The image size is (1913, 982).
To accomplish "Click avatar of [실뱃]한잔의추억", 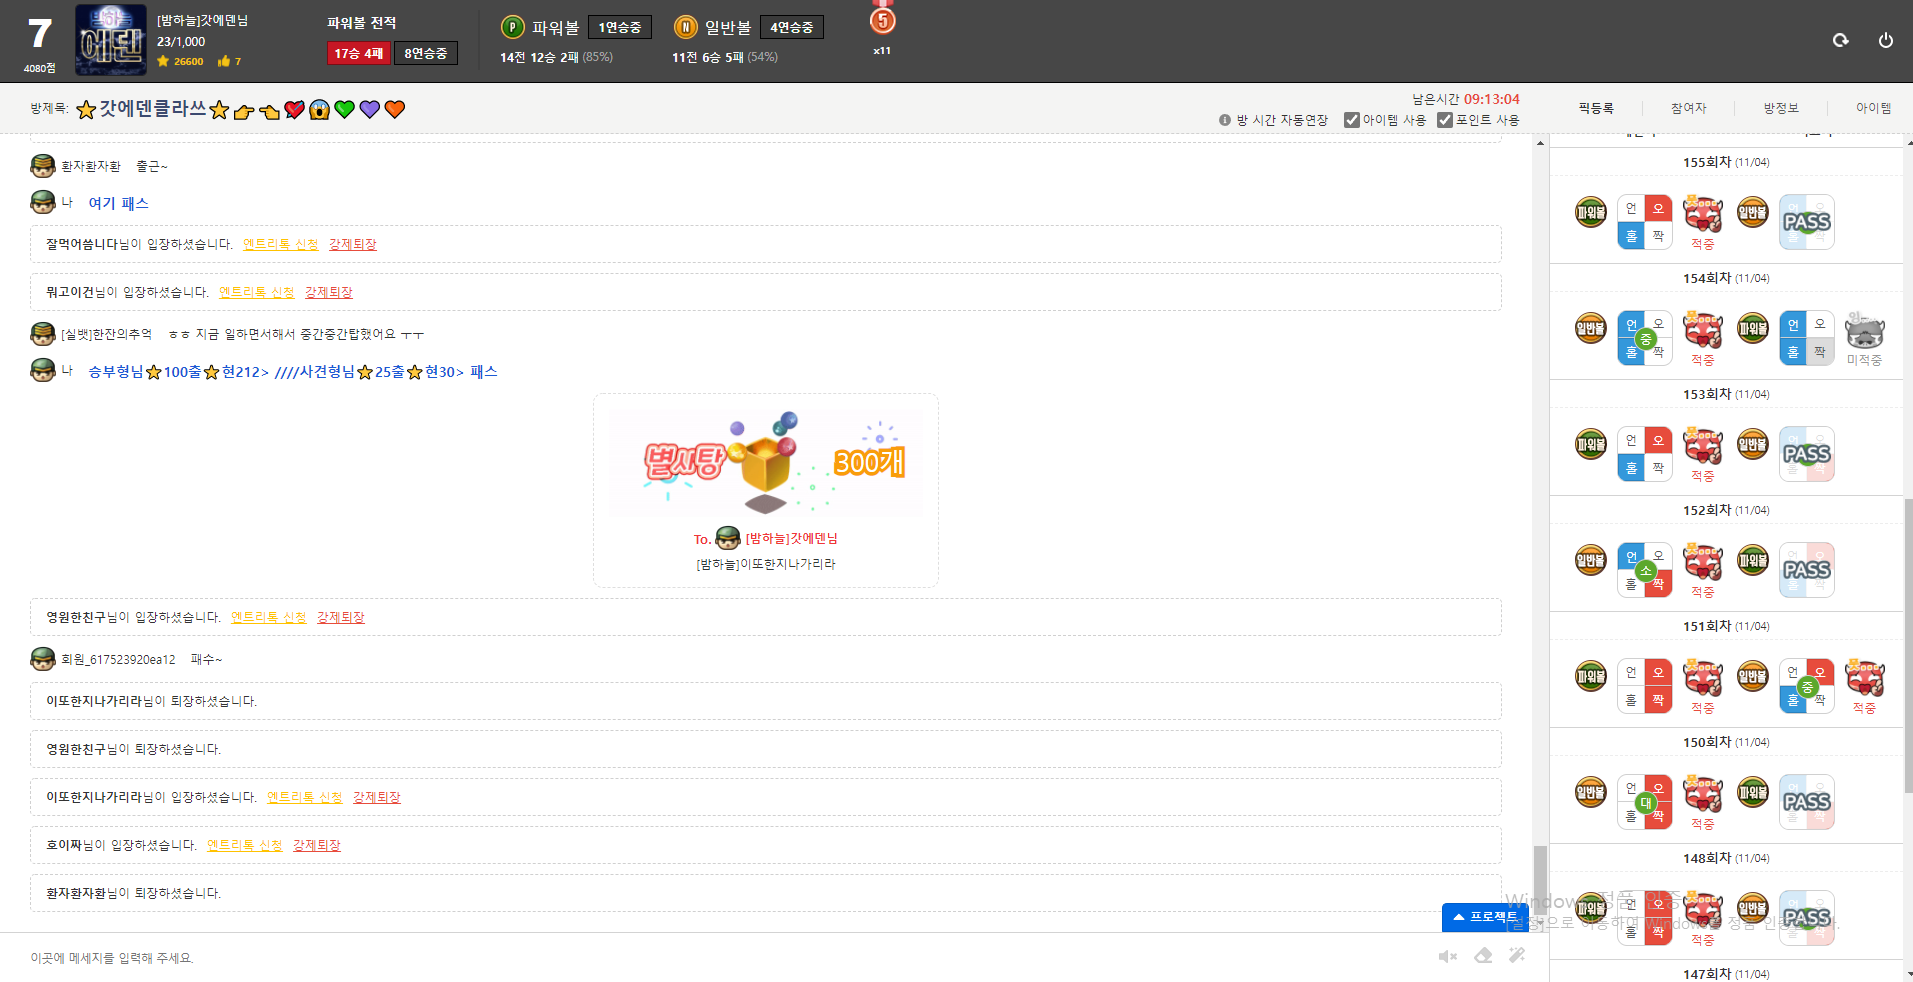I will tap(42, 334).
